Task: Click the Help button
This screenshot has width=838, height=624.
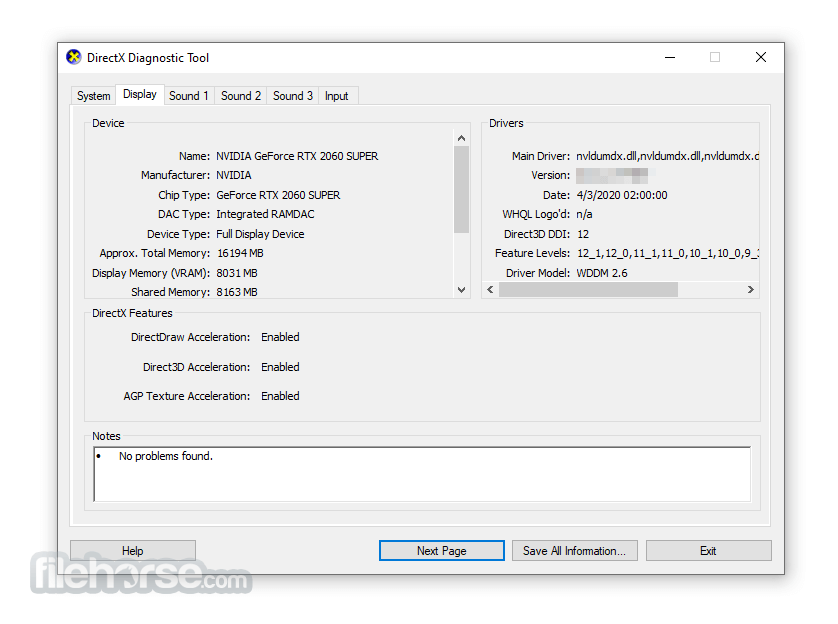Action: click(133, 551)
